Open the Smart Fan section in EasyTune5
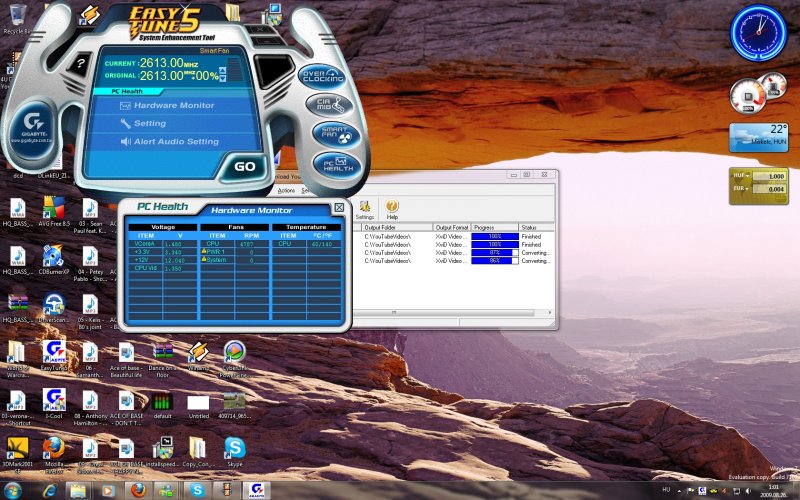The height and width of the screenshot is (500, 800). pos(336,135)
